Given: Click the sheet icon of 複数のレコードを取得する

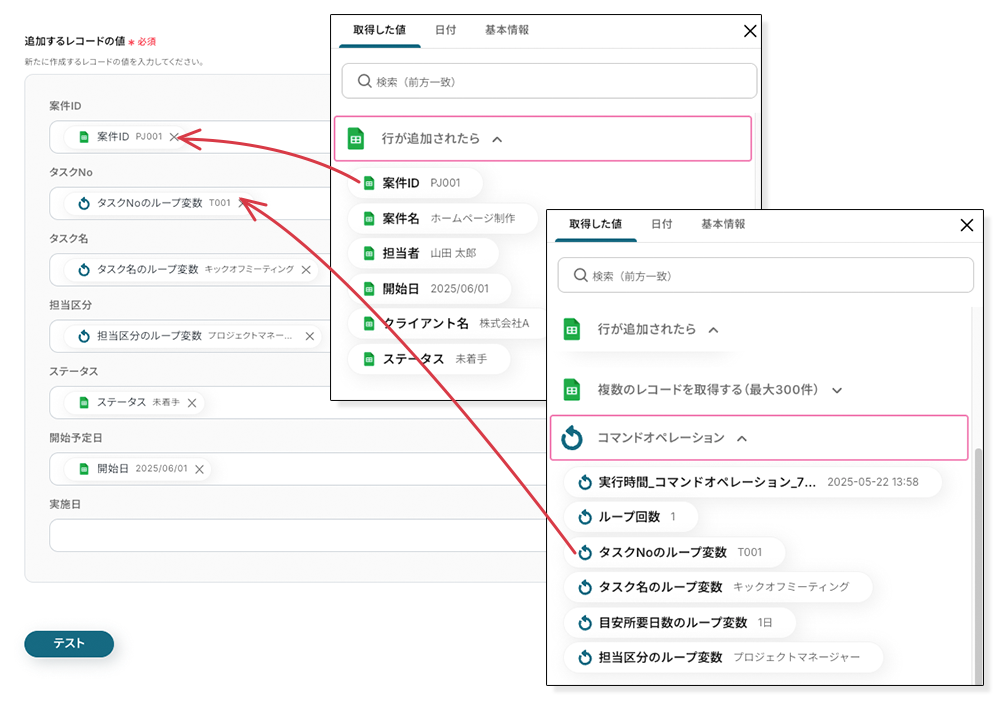Looking at the screenshot, I should tap(572, 390).
